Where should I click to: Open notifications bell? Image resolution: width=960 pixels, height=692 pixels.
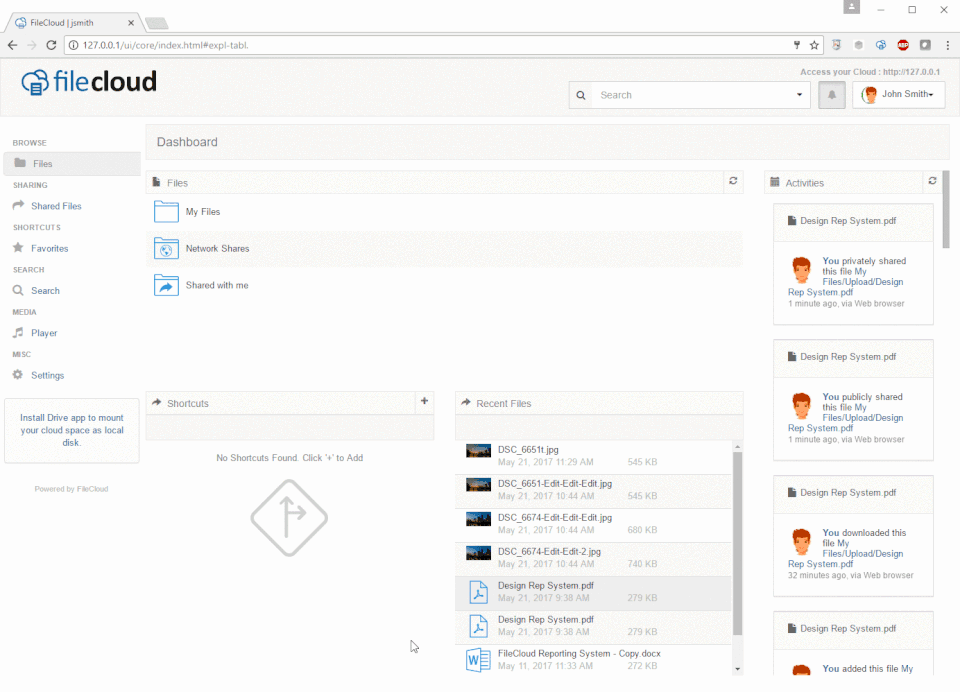point(831,95)
